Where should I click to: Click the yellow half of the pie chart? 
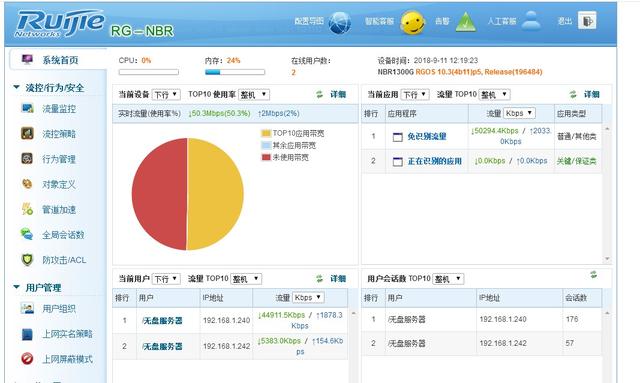pos(216,194)
